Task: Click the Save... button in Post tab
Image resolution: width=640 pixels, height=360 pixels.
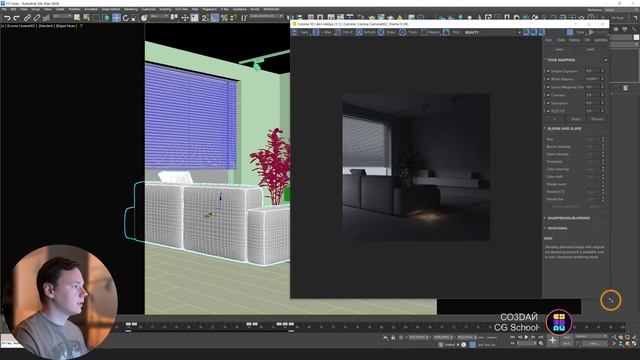Action: click(x=559, y=49)
